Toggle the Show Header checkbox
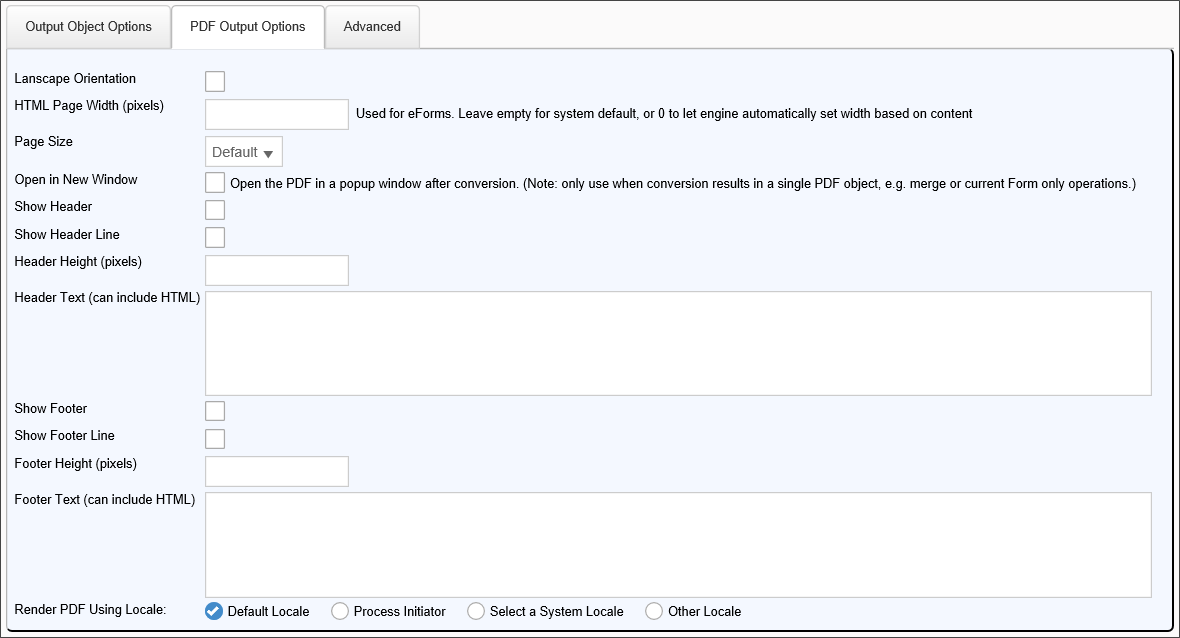This screenshot has height=638, width=1180. point(215,210)
